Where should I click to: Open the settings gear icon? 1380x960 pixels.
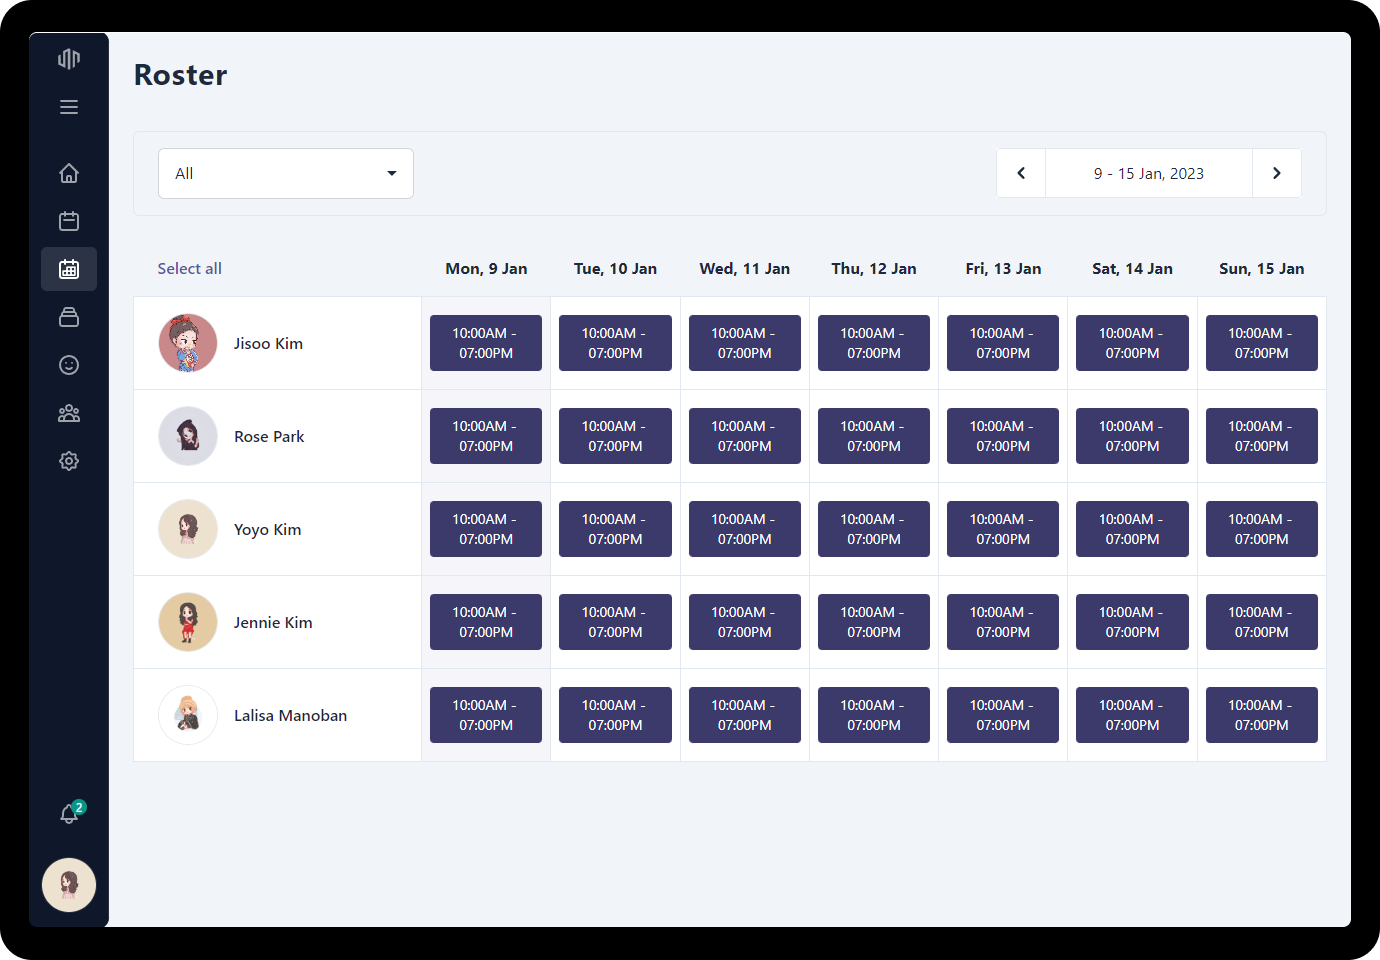(69, 461)
